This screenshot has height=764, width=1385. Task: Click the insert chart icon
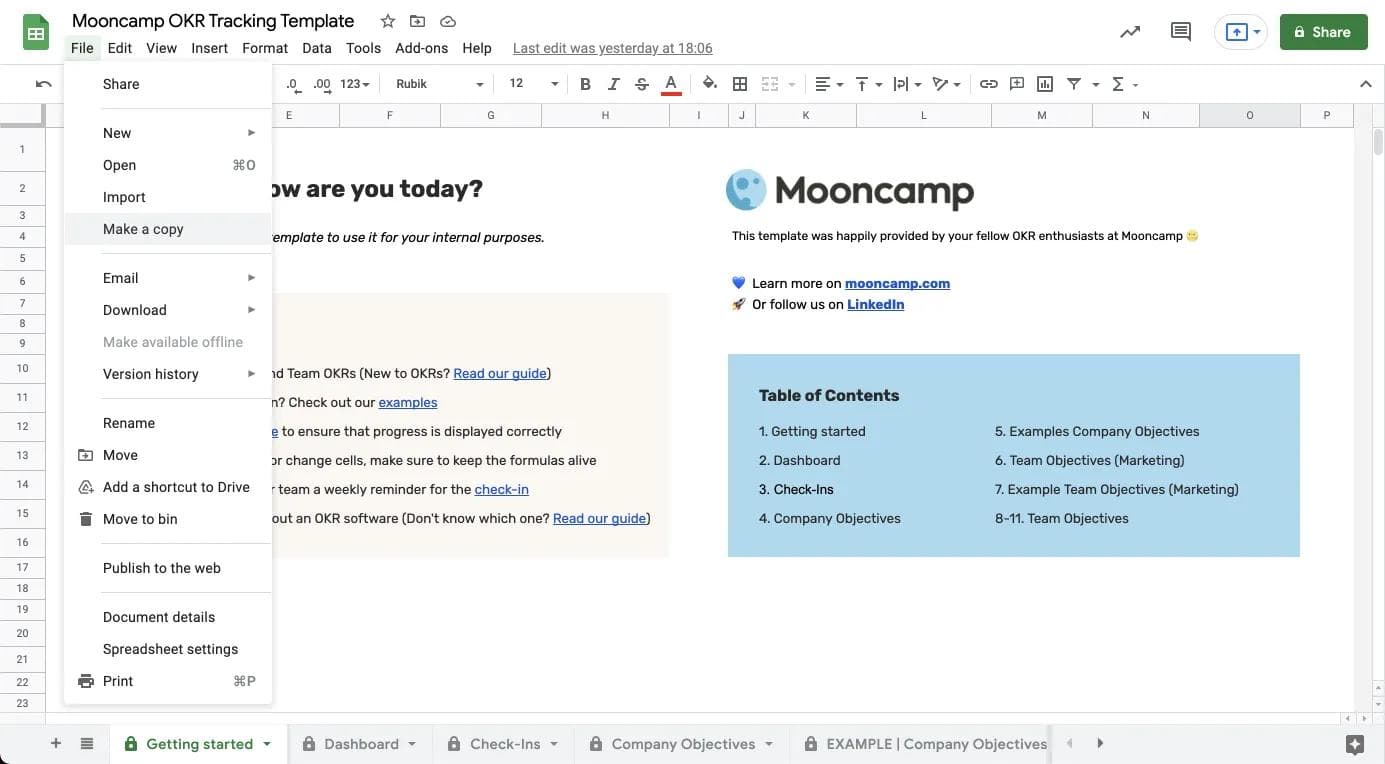pos(1045,84)
